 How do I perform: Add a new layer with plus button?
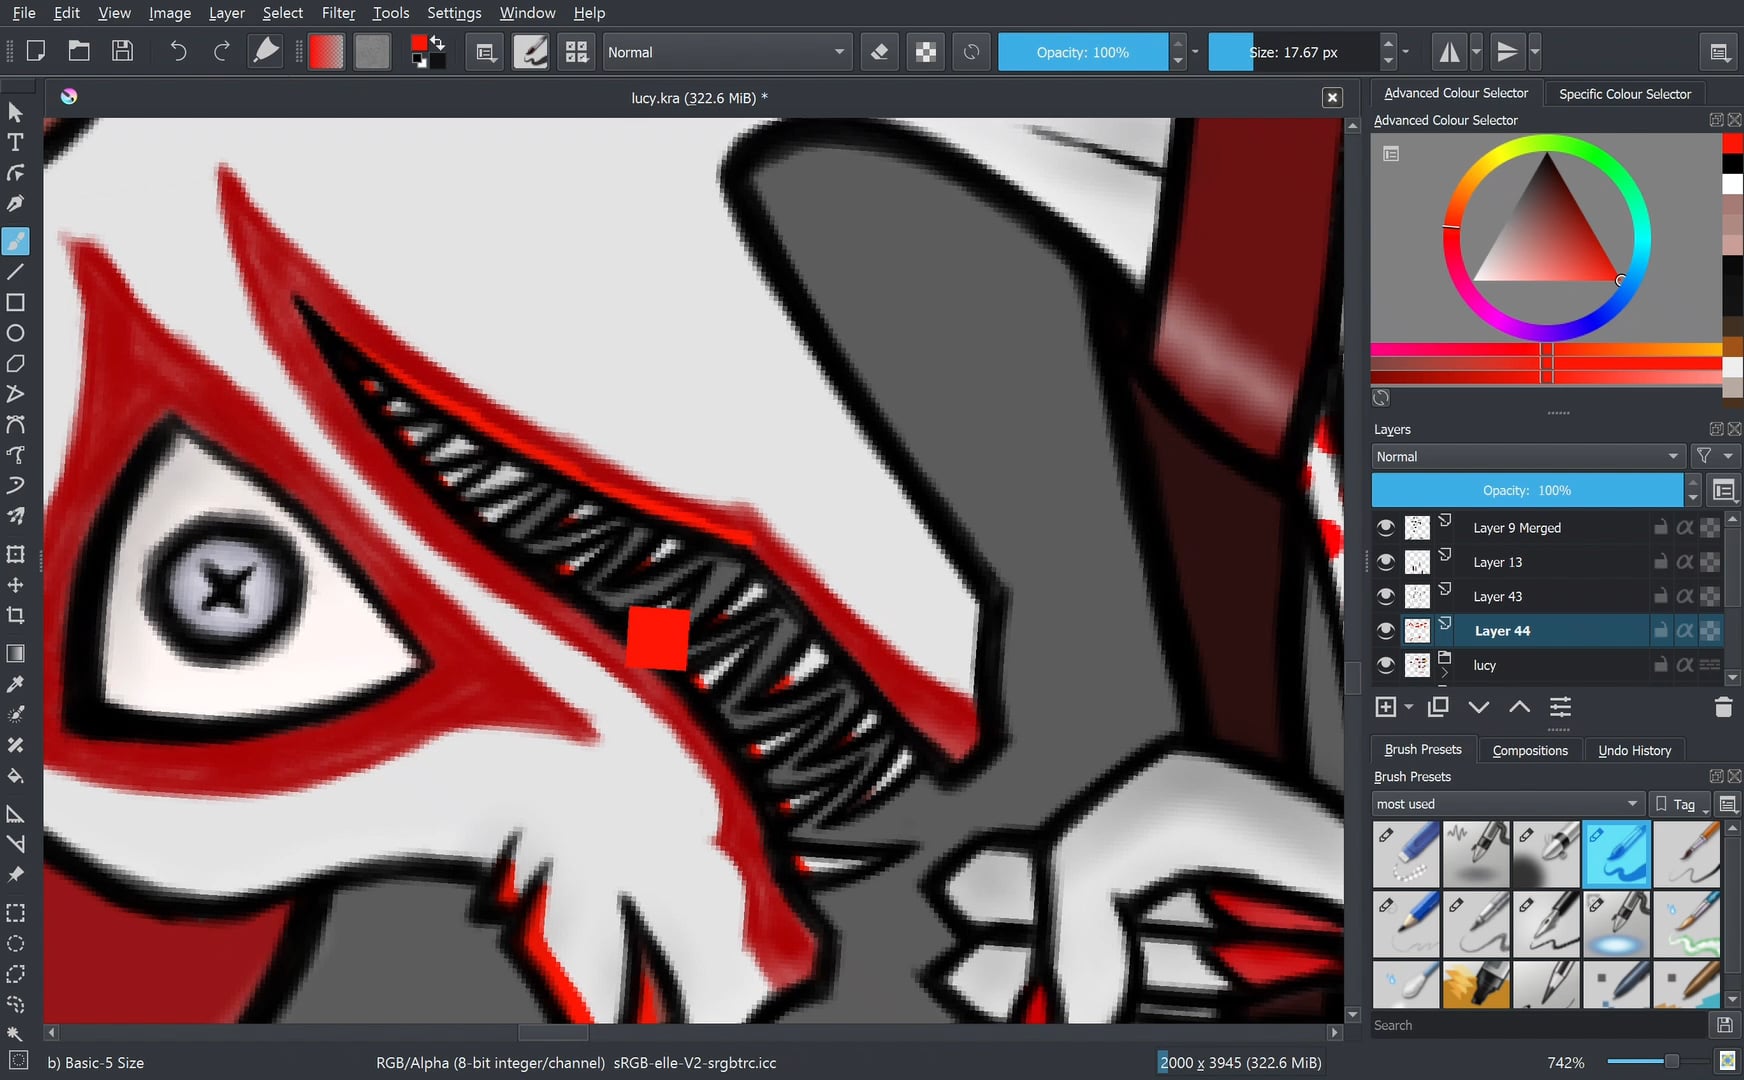(x=1386, y=707)
